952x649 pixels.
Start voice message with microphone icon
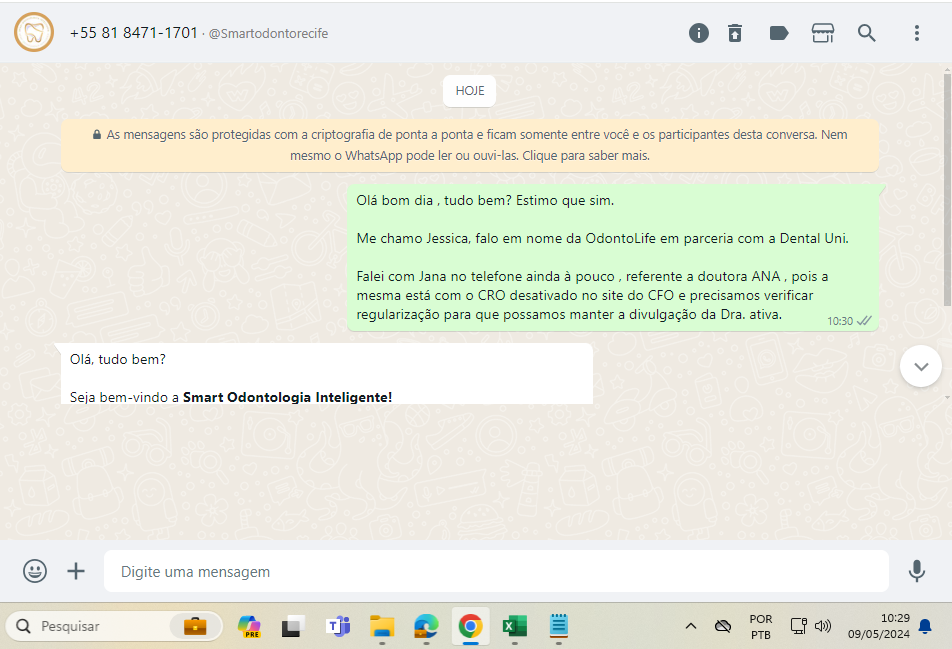point(917,571)
